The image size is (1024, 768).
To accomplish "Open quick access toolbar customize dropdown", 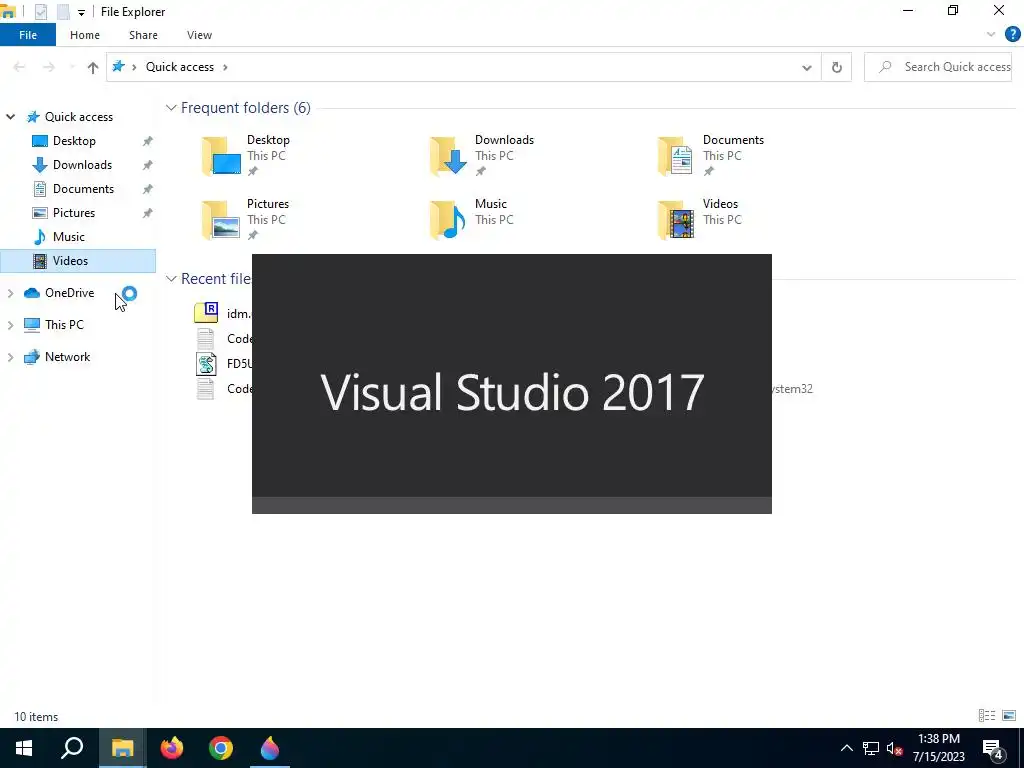I will pos(81,12).
